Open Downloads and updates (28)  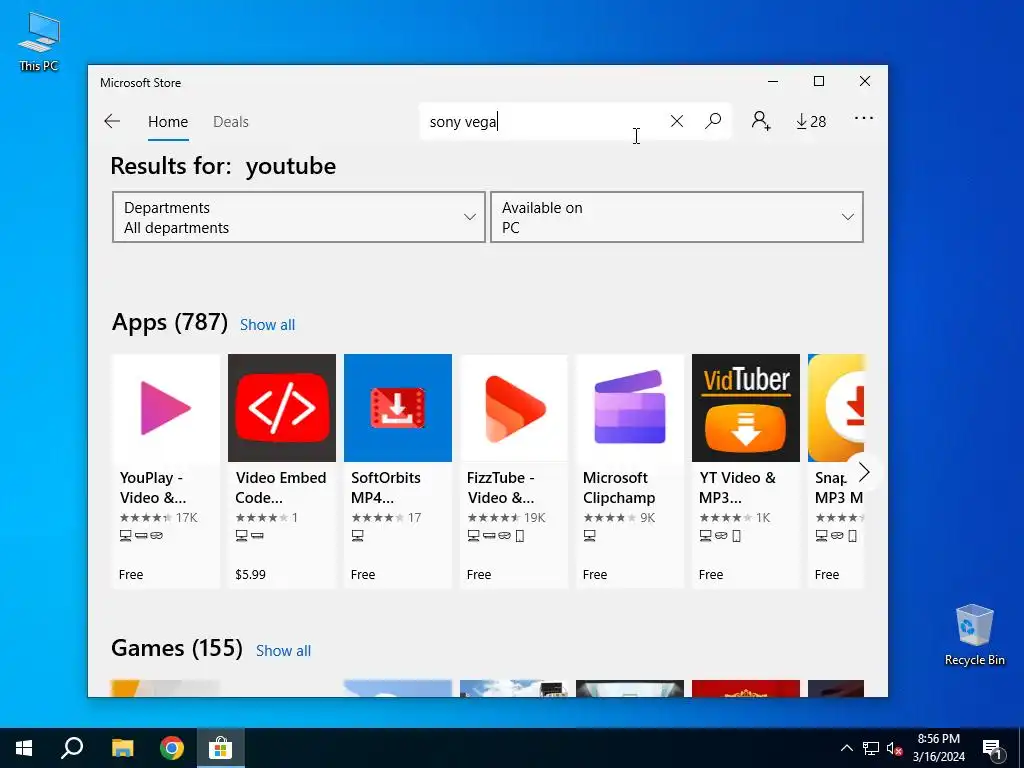[x=810, y=121]
